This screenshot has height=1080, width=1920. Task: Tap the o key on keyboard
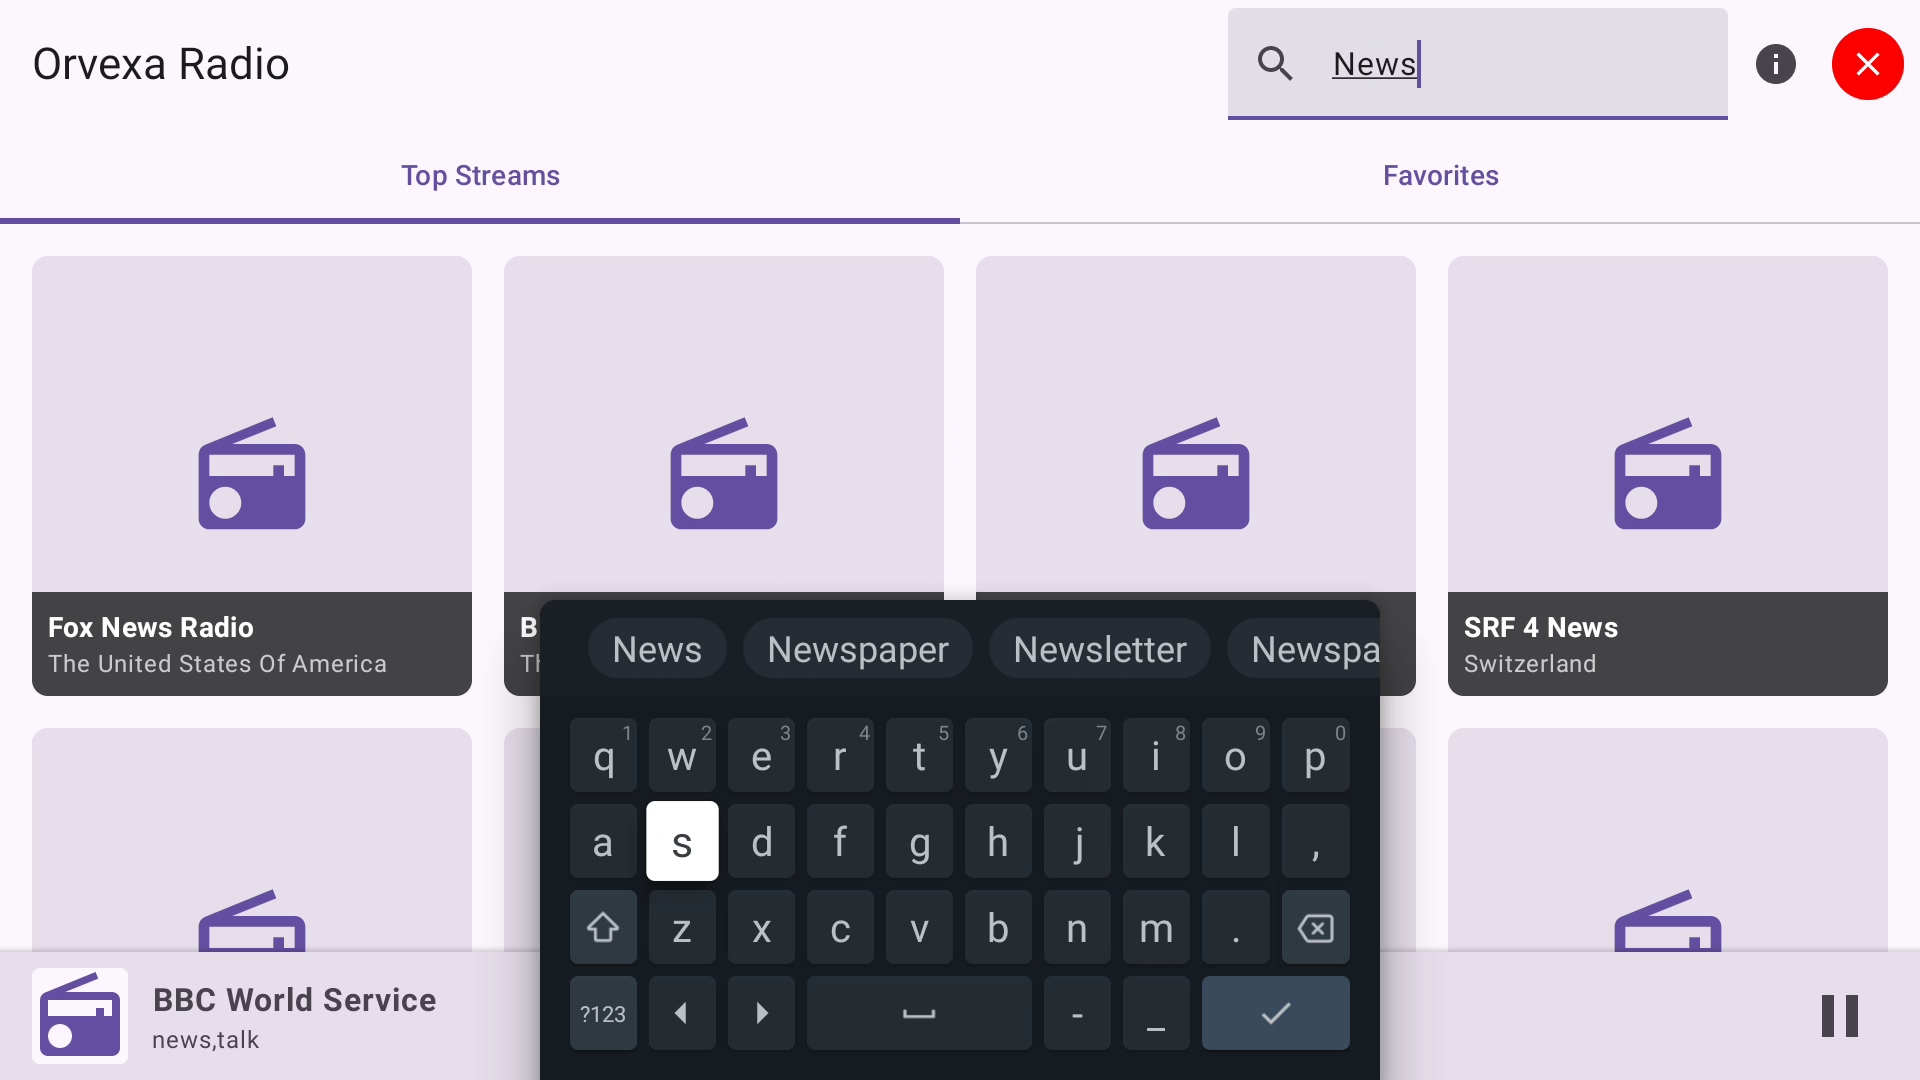pyautogui.click(x=1235, y=756)
